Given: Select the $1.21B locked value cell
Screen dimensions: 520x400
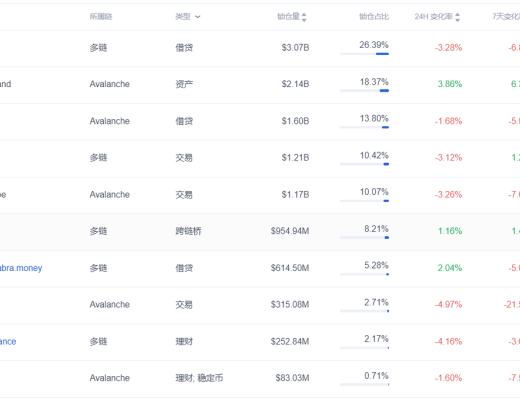Looking at the screenshot, I should coord(295,158).
